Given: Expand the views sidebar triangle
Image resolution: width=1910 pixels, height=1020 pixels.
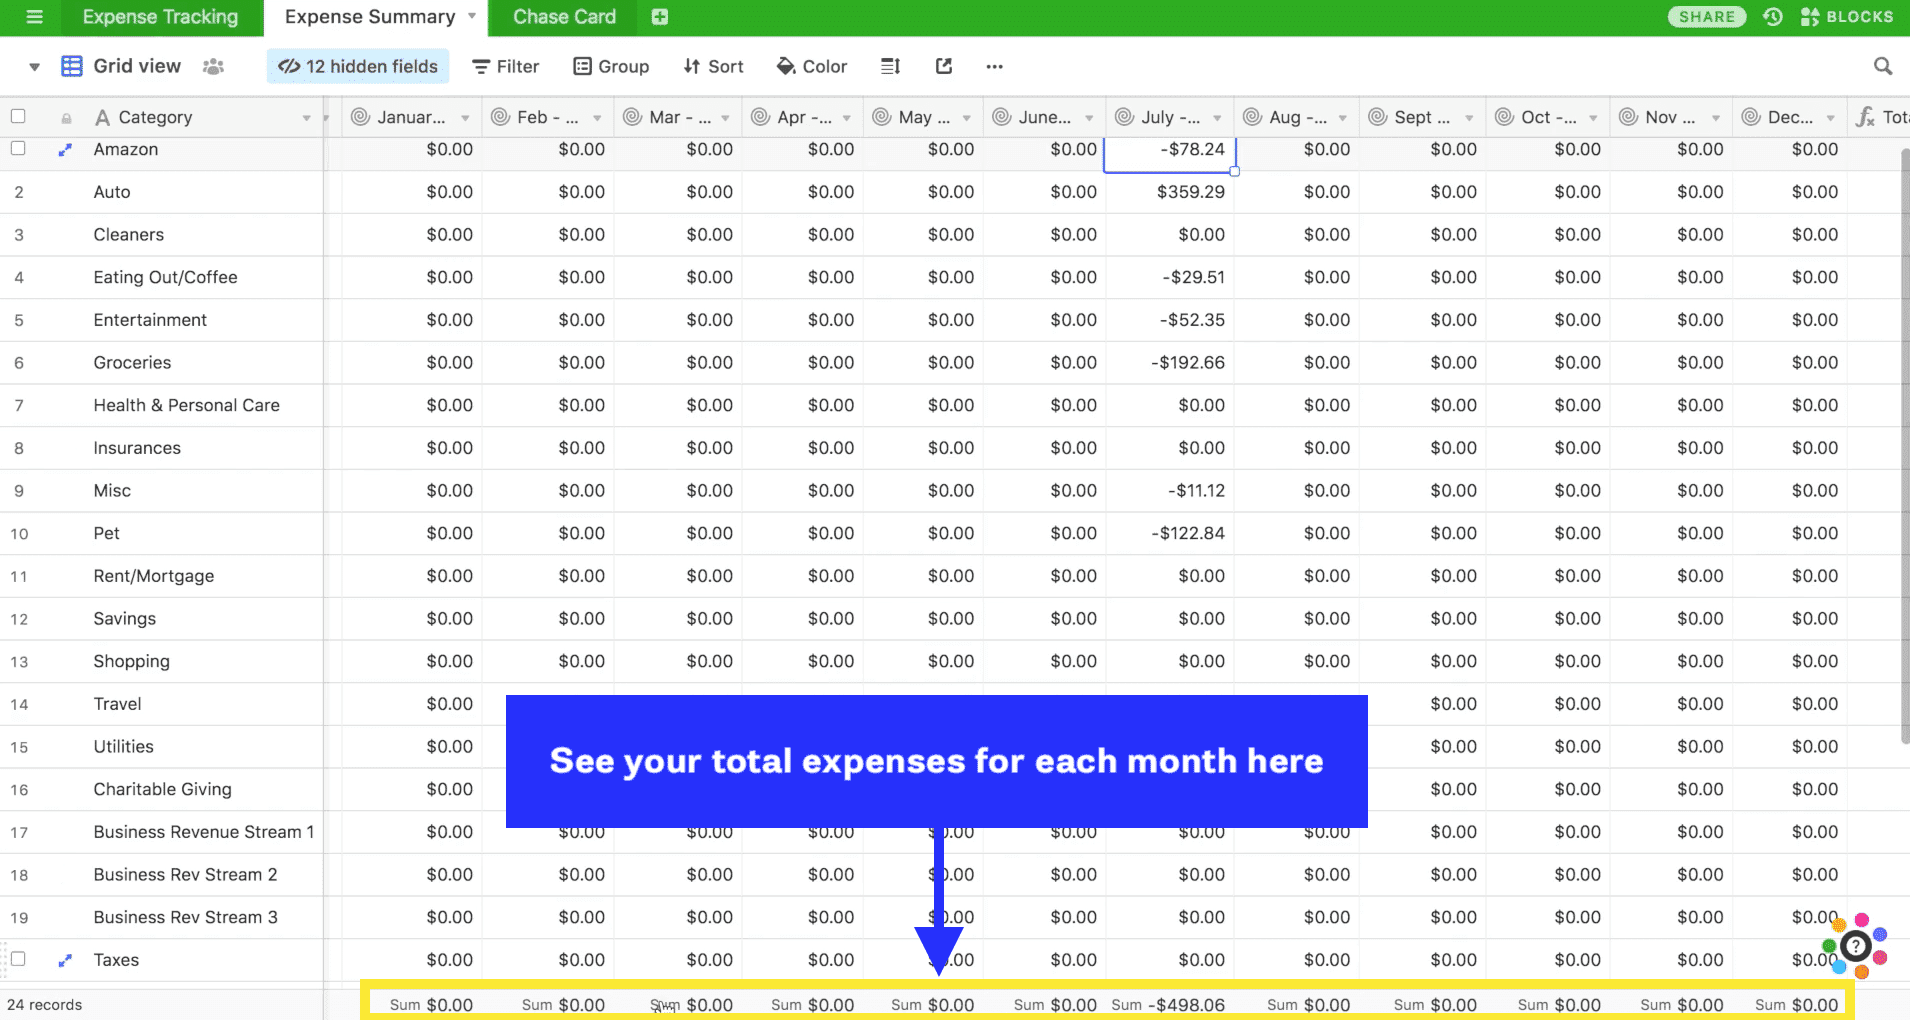Looking at the screenshot, I should pos(34,67).
